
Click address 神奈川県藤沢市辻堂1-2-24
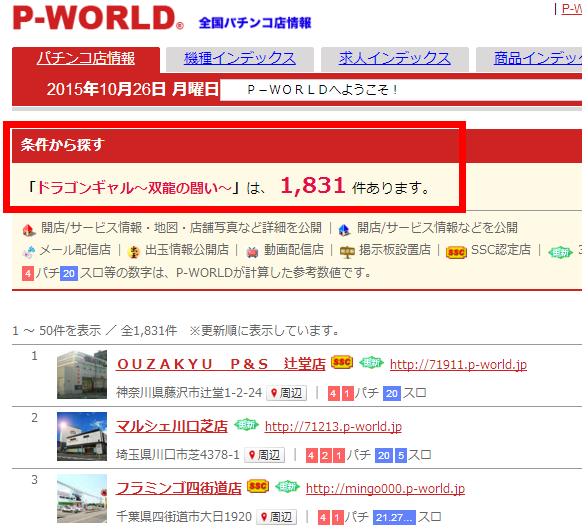[x=189, y=393]
